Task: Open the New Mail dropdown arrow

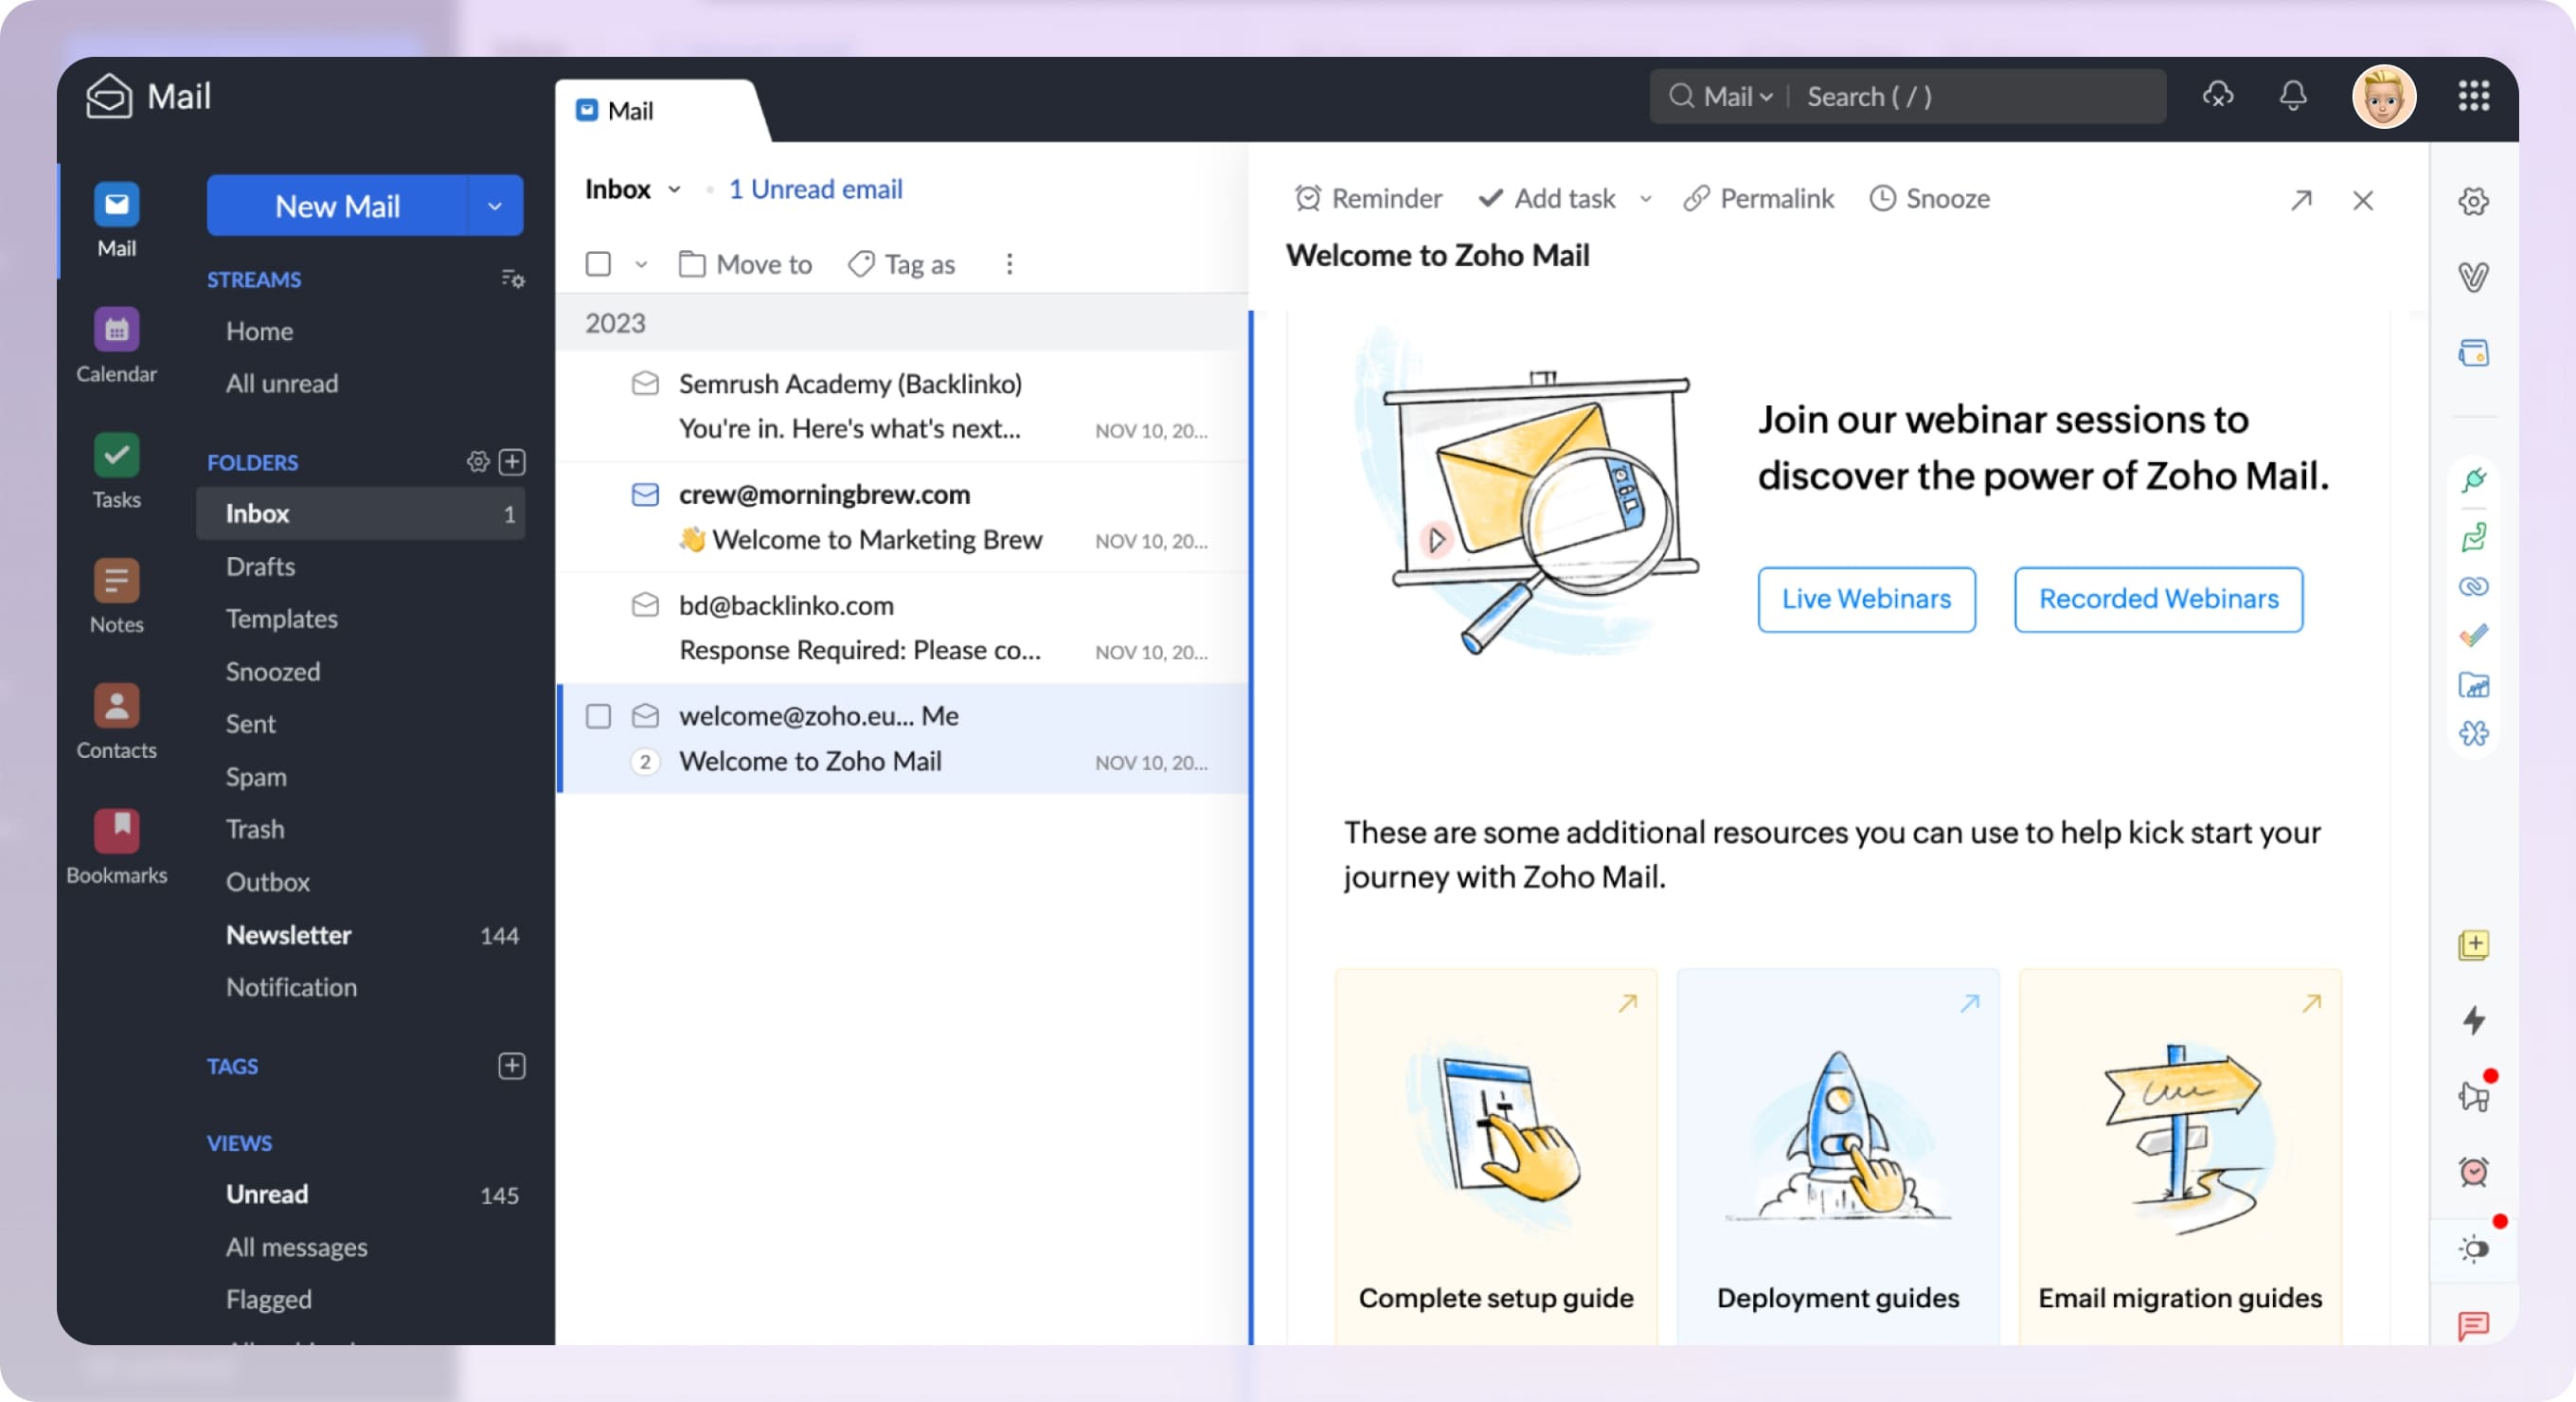Action: (496, 205)
